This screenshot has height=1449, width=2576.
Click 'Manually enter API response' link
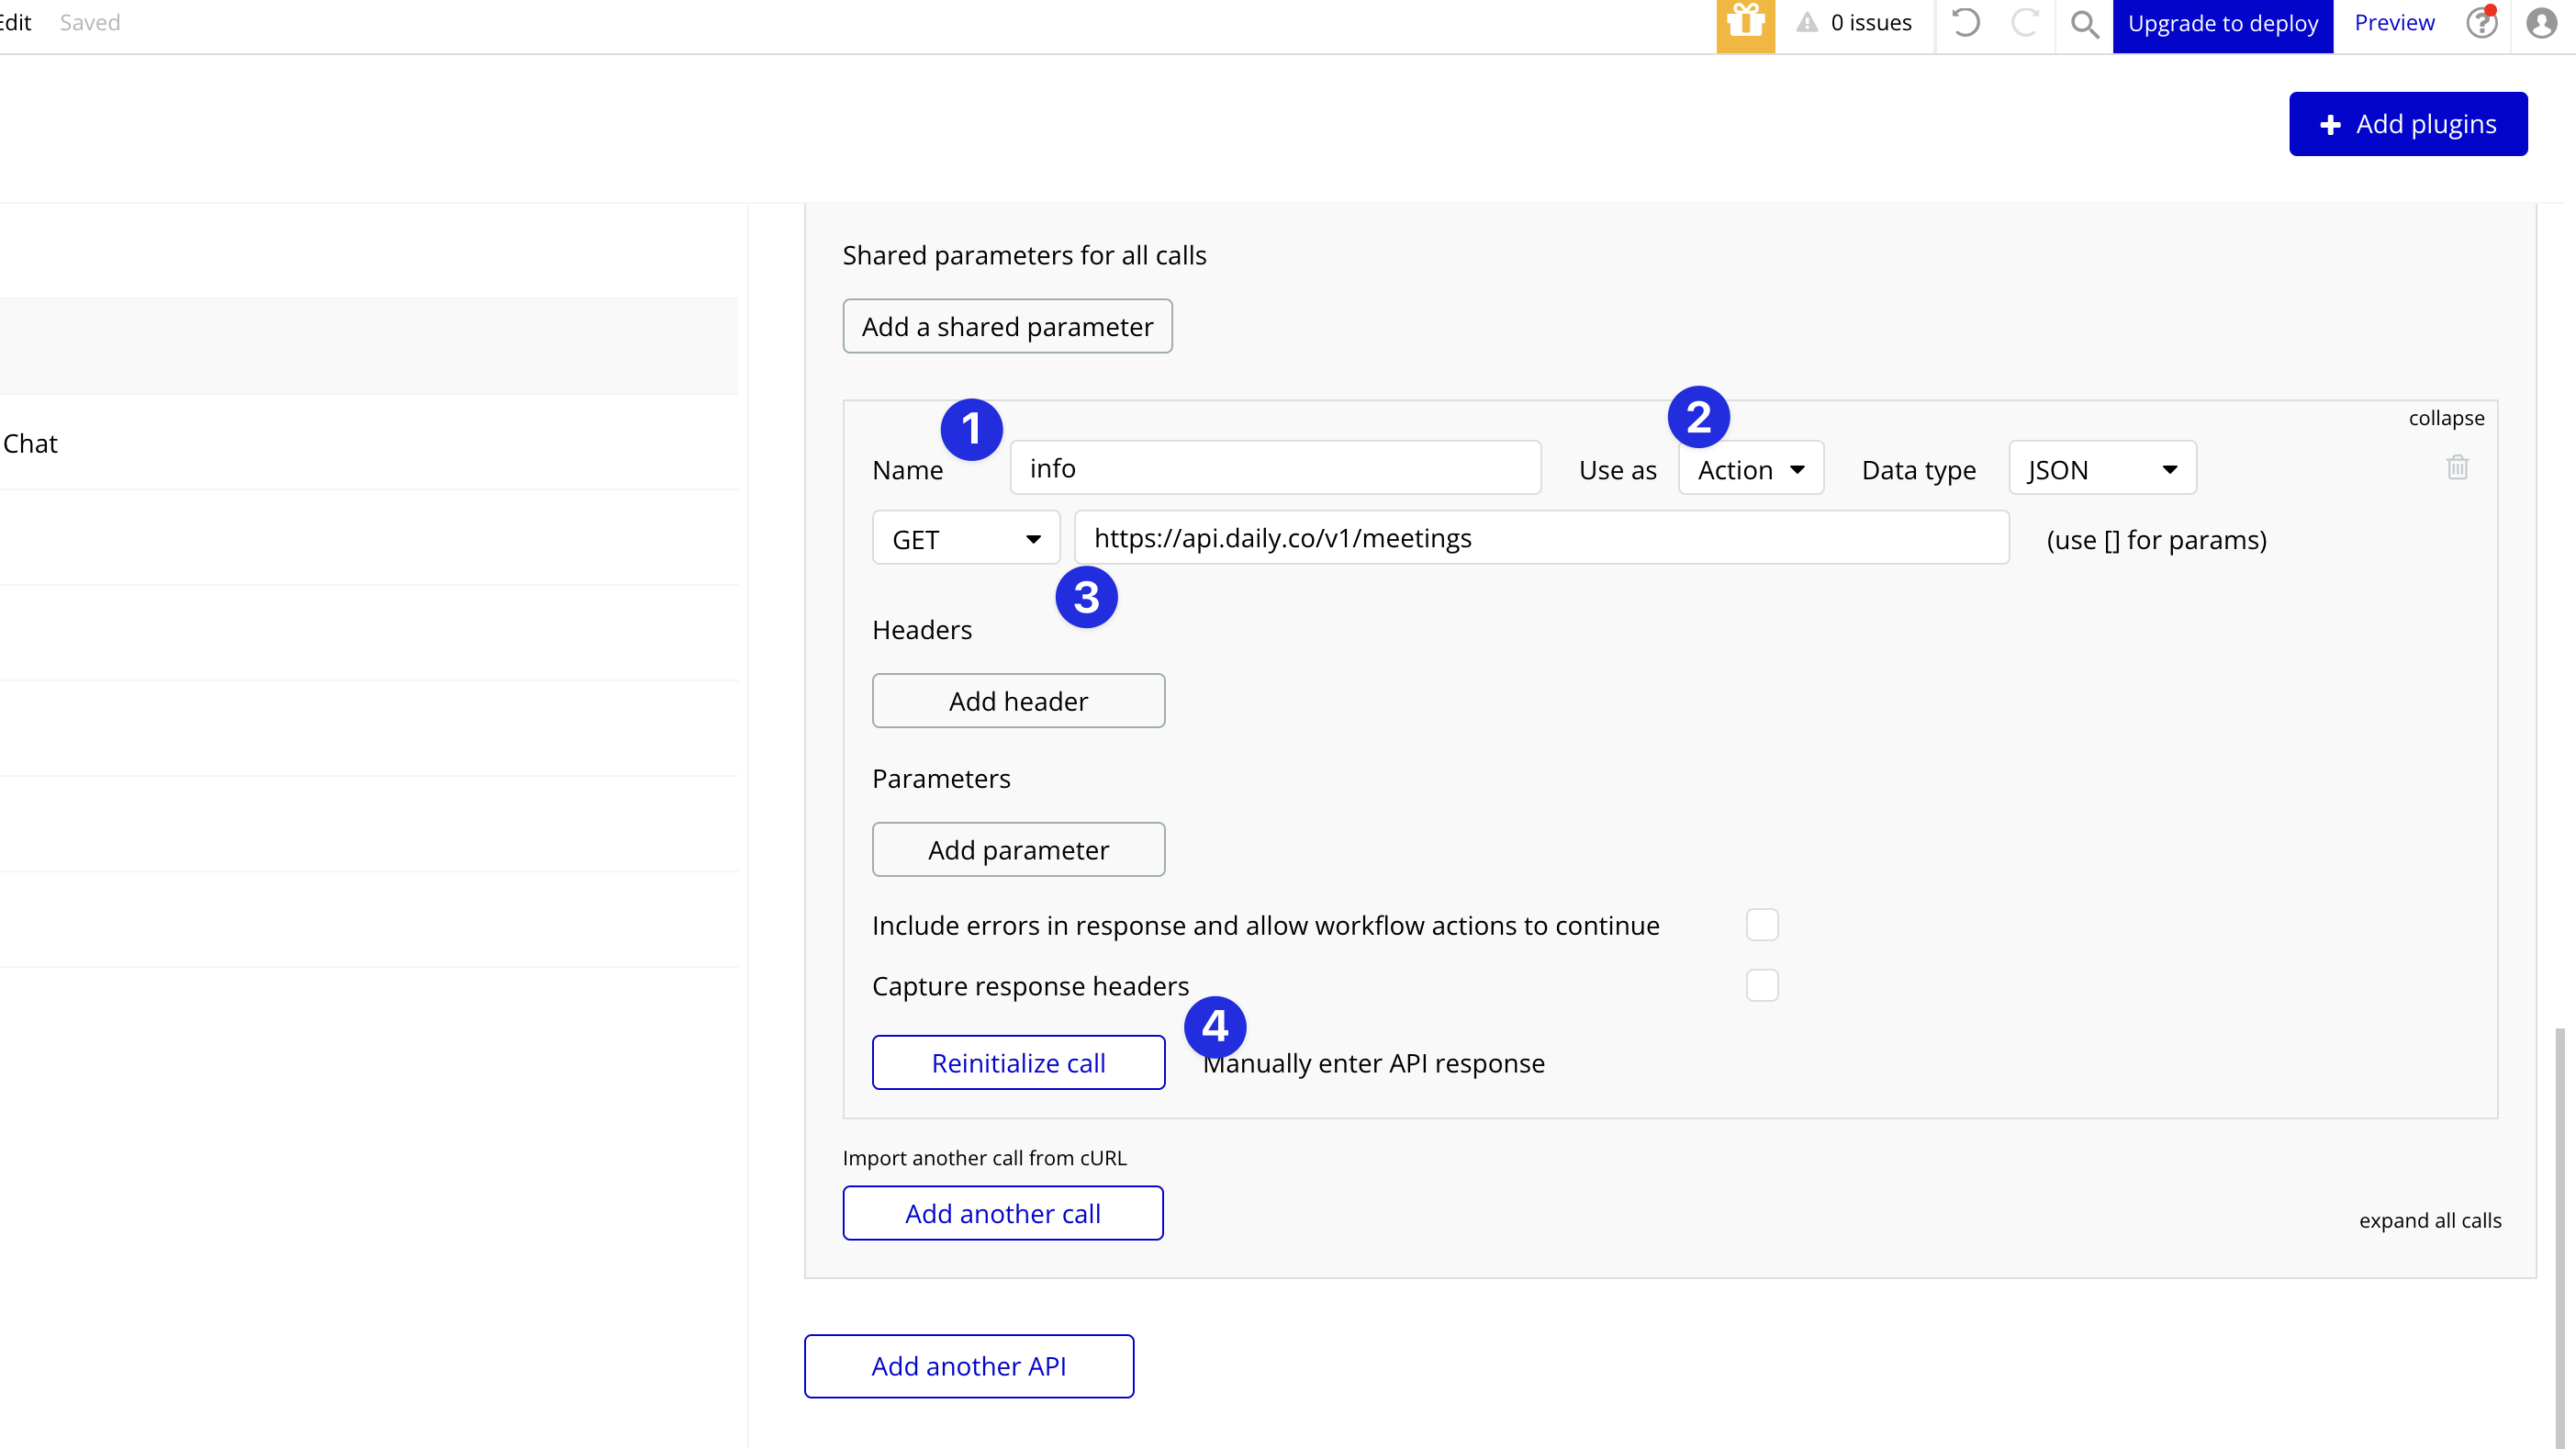[x=1373, y=1061]
